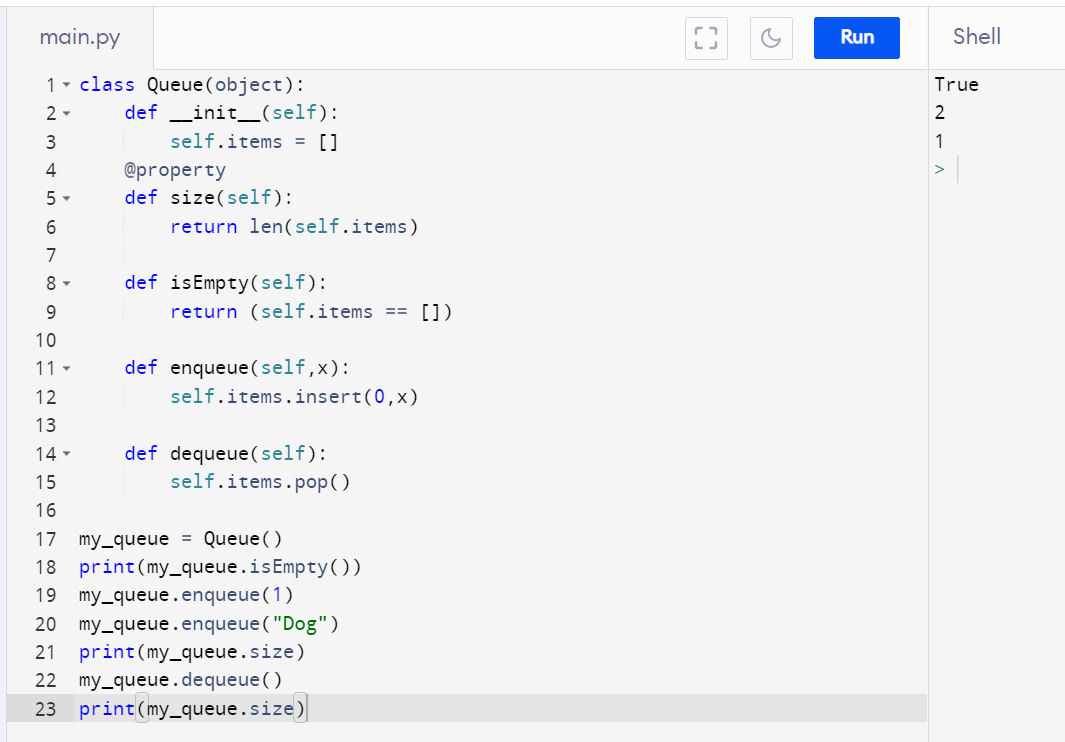
Task: Click the my_queue = Queue() assignment line
Action: [x=180, y=539]
